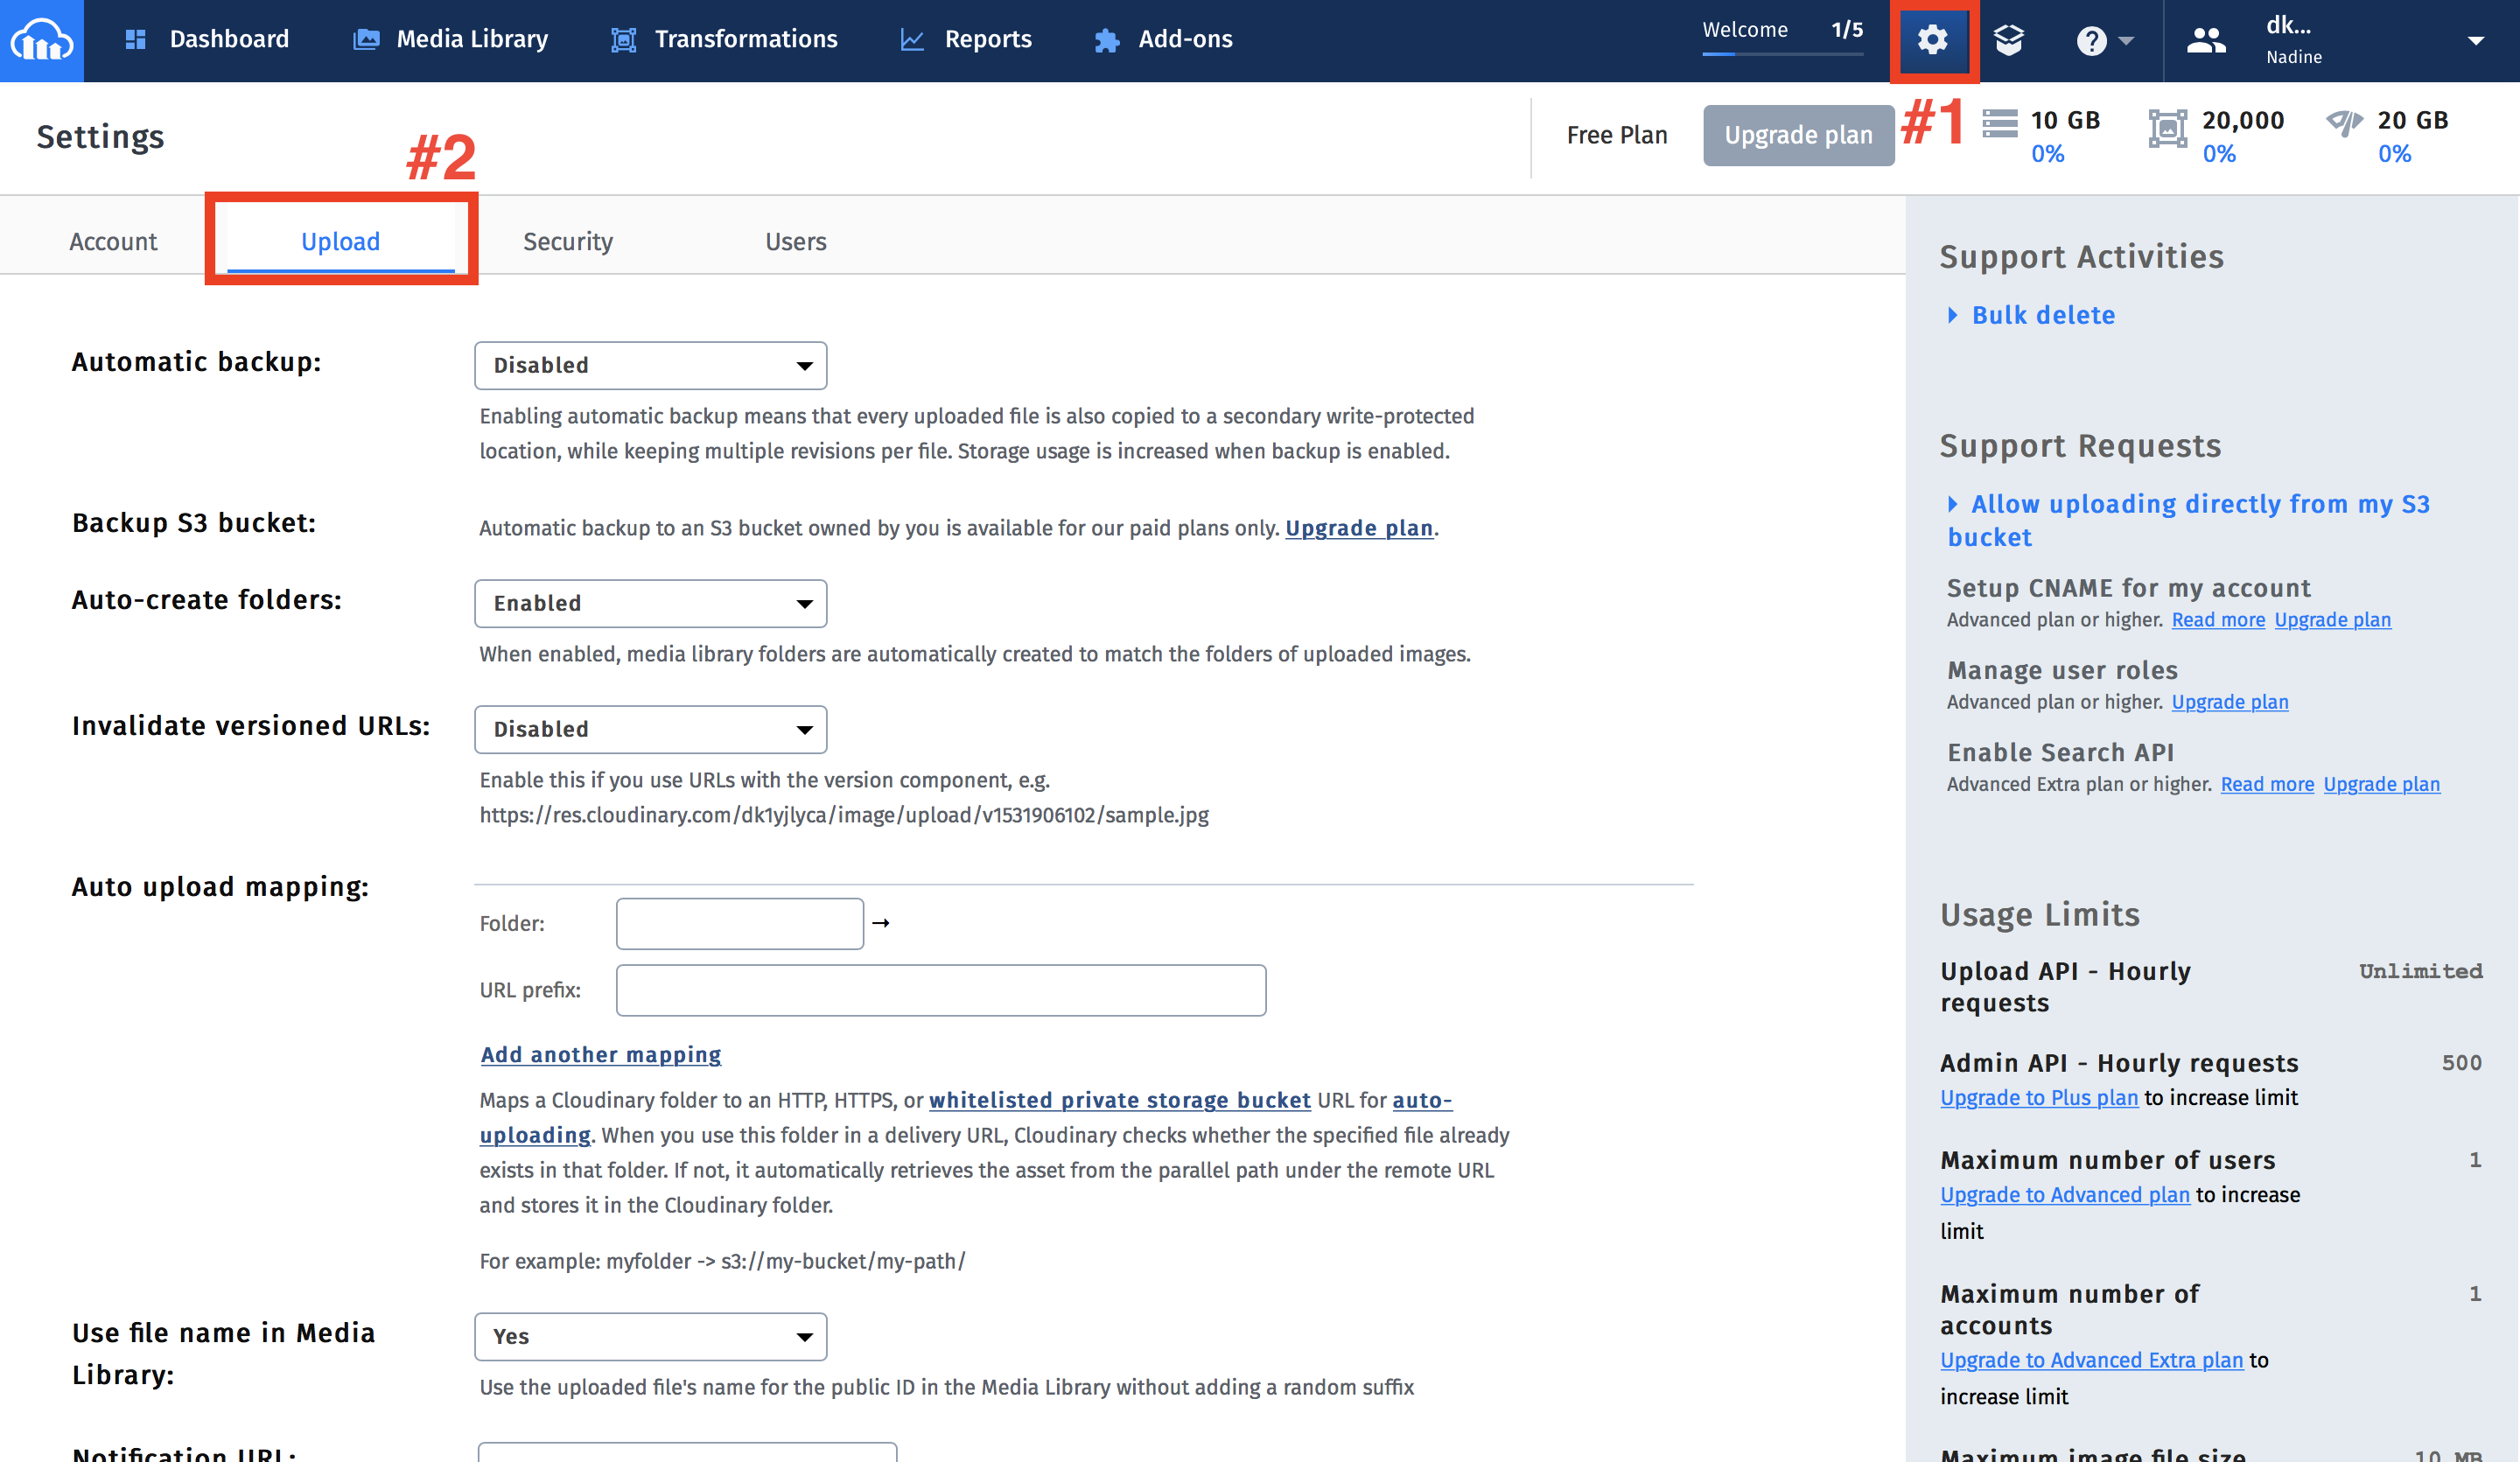The height and width of the screenshot is (1462, 2520).
Task: Click the transformations usage icon next to 20,000
Action: coord(2167,129)
